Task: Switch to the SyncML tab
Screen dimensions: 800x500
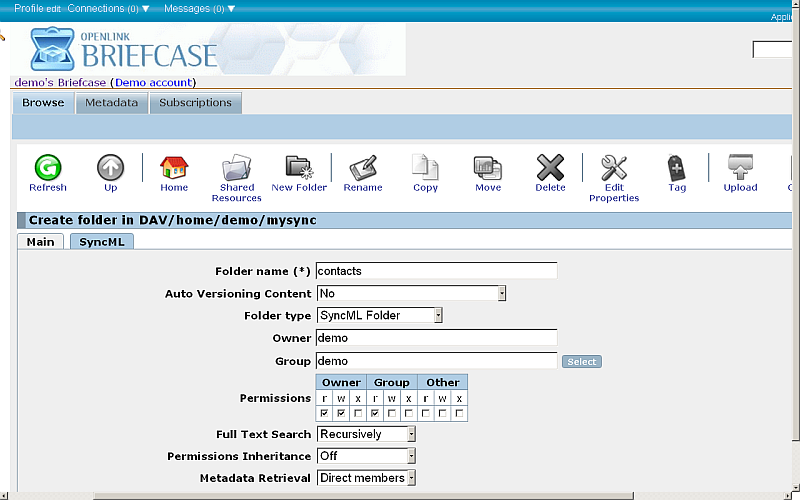Action: (x=100, y=242)
